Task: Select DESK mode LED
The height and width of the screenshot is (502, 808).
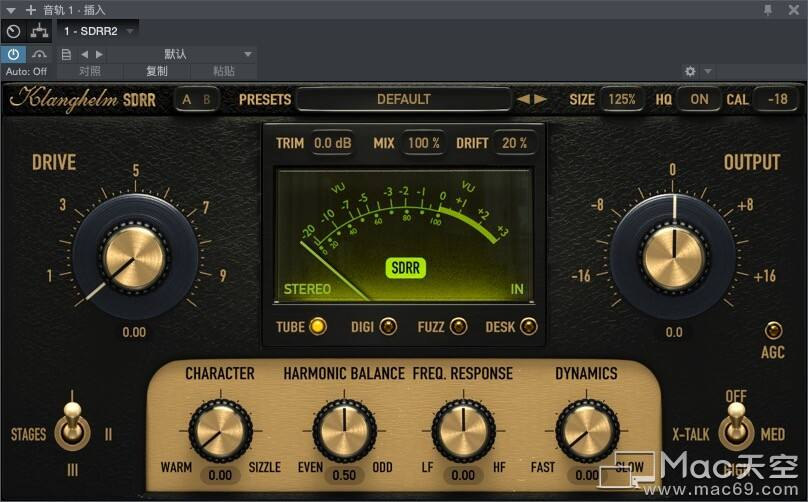Action: 528,326
